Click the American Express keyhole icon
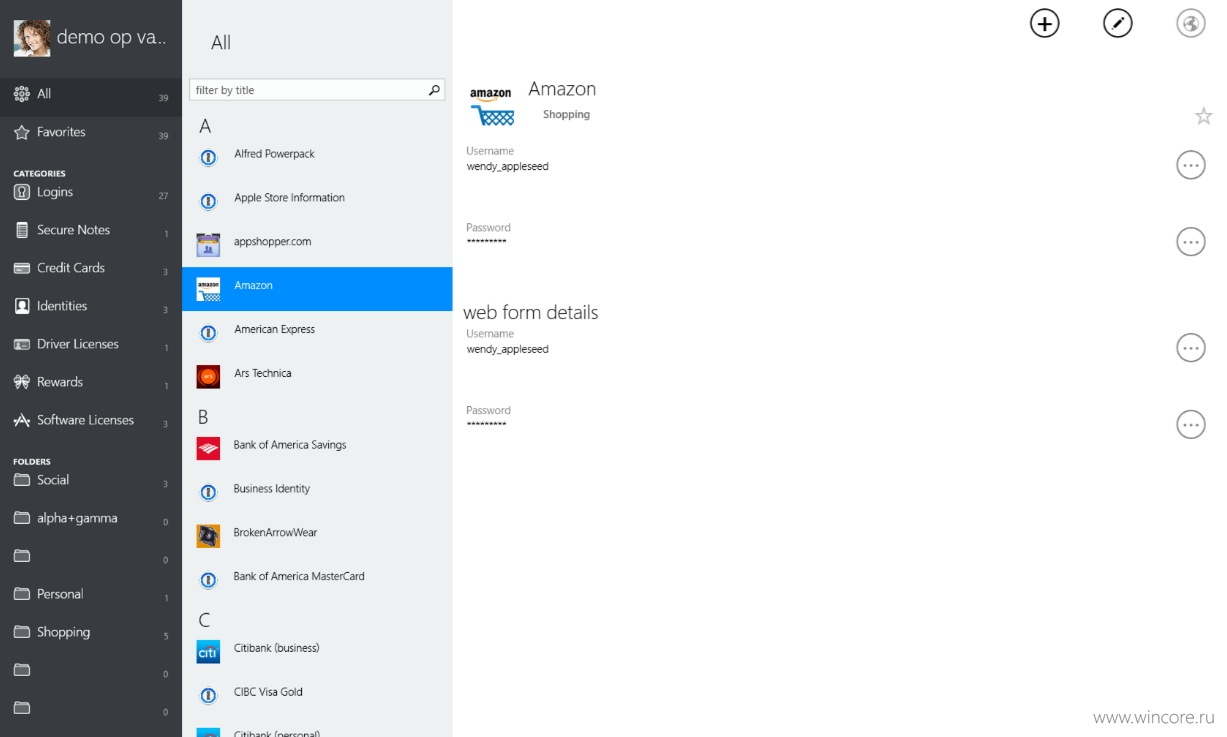 (208, 333)
